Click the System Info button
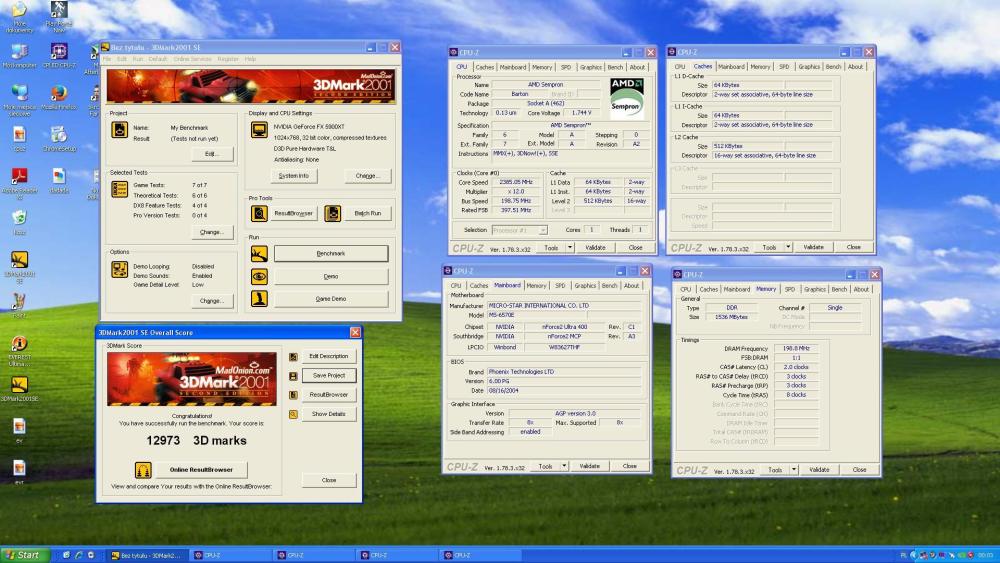The image size is (1000, 563). coord(293,176)
